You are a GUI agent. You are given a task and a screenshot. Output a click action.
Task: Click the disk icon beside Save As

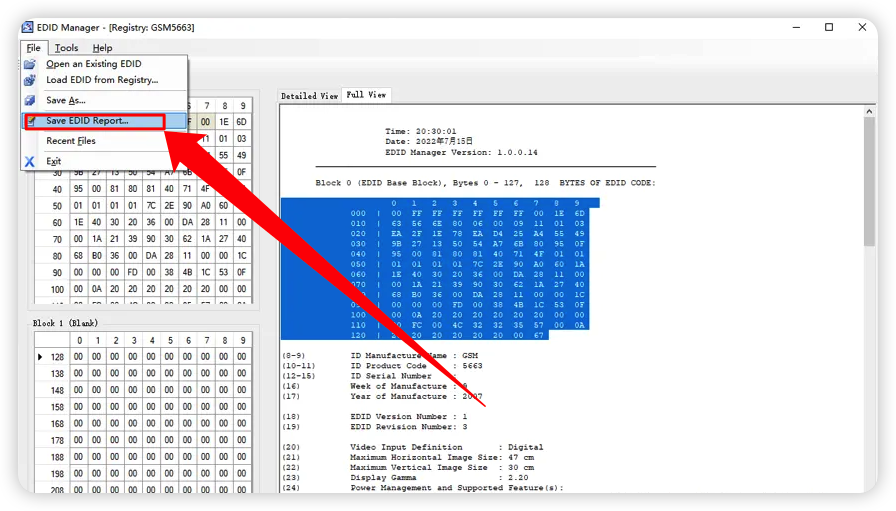click(x=30, y=101)
